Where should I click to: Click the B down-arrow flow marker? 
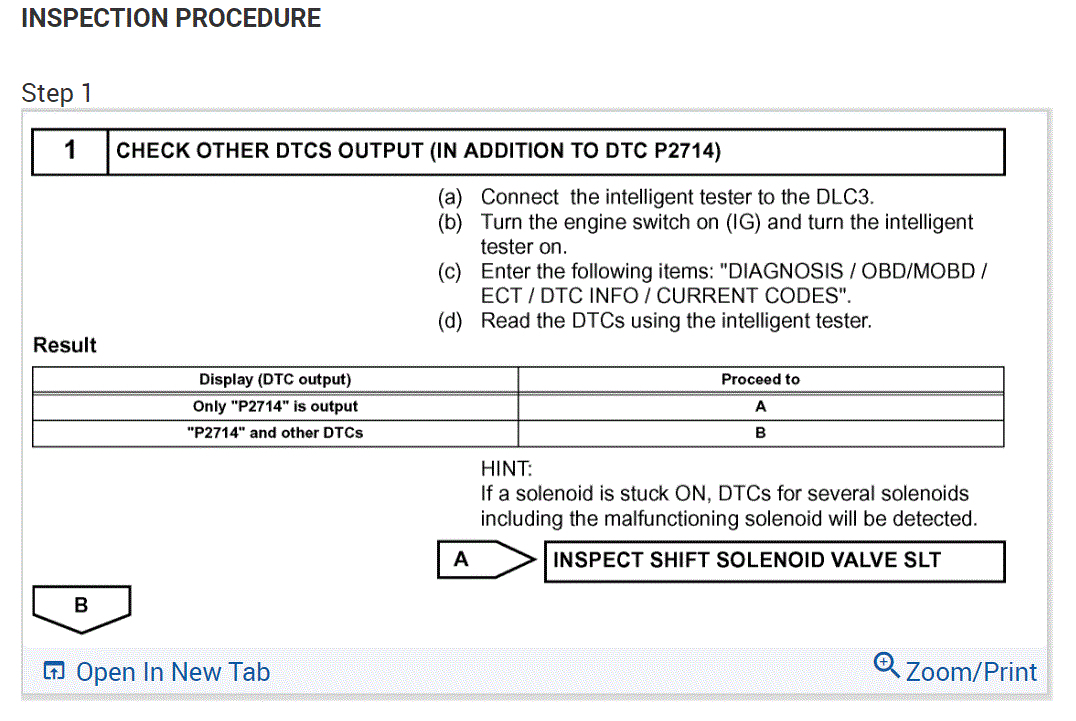81,606
